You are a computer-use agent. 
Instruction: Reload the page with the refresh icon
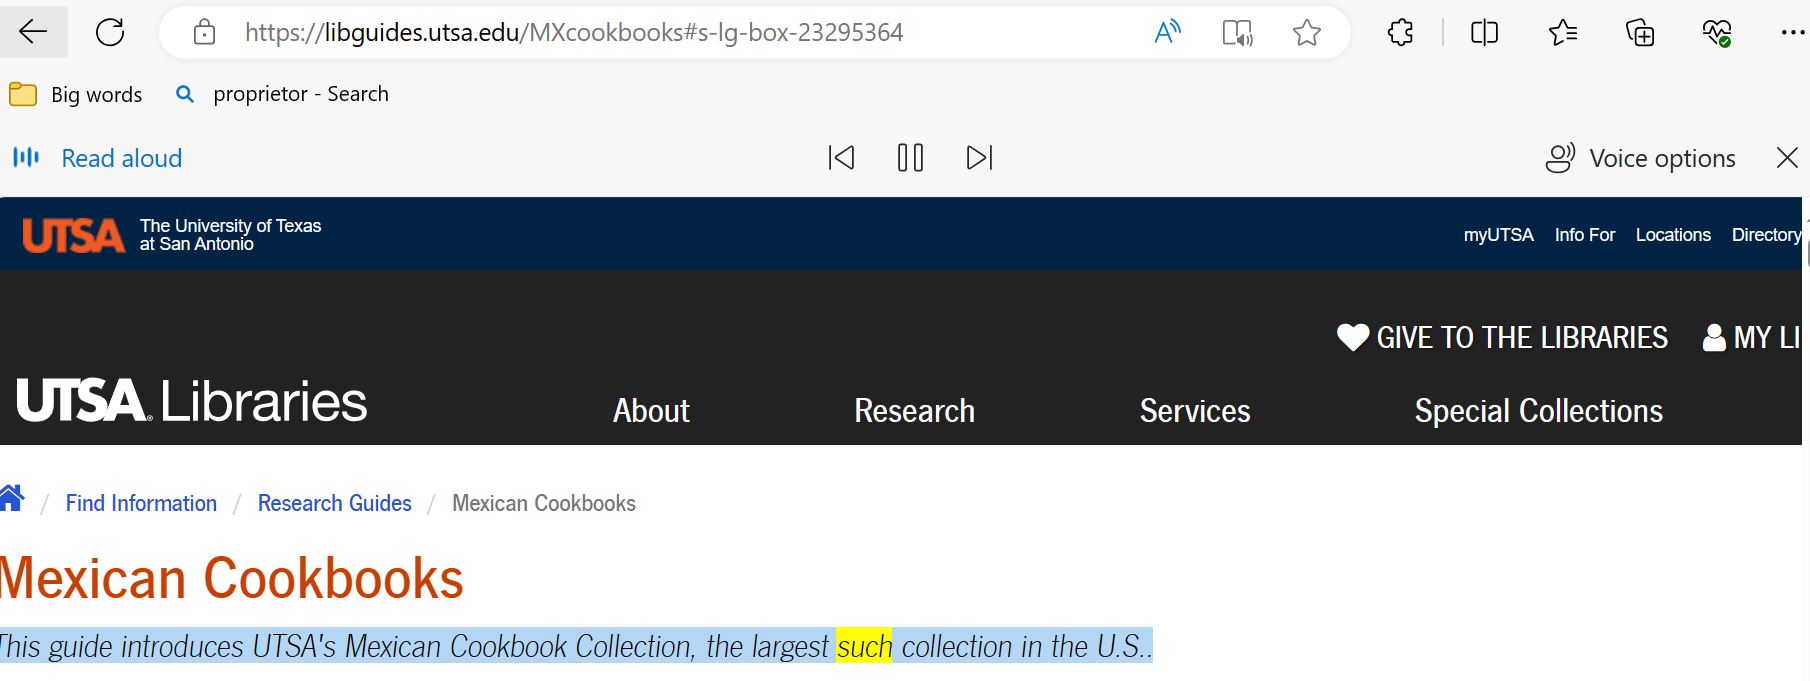(110, 32)
